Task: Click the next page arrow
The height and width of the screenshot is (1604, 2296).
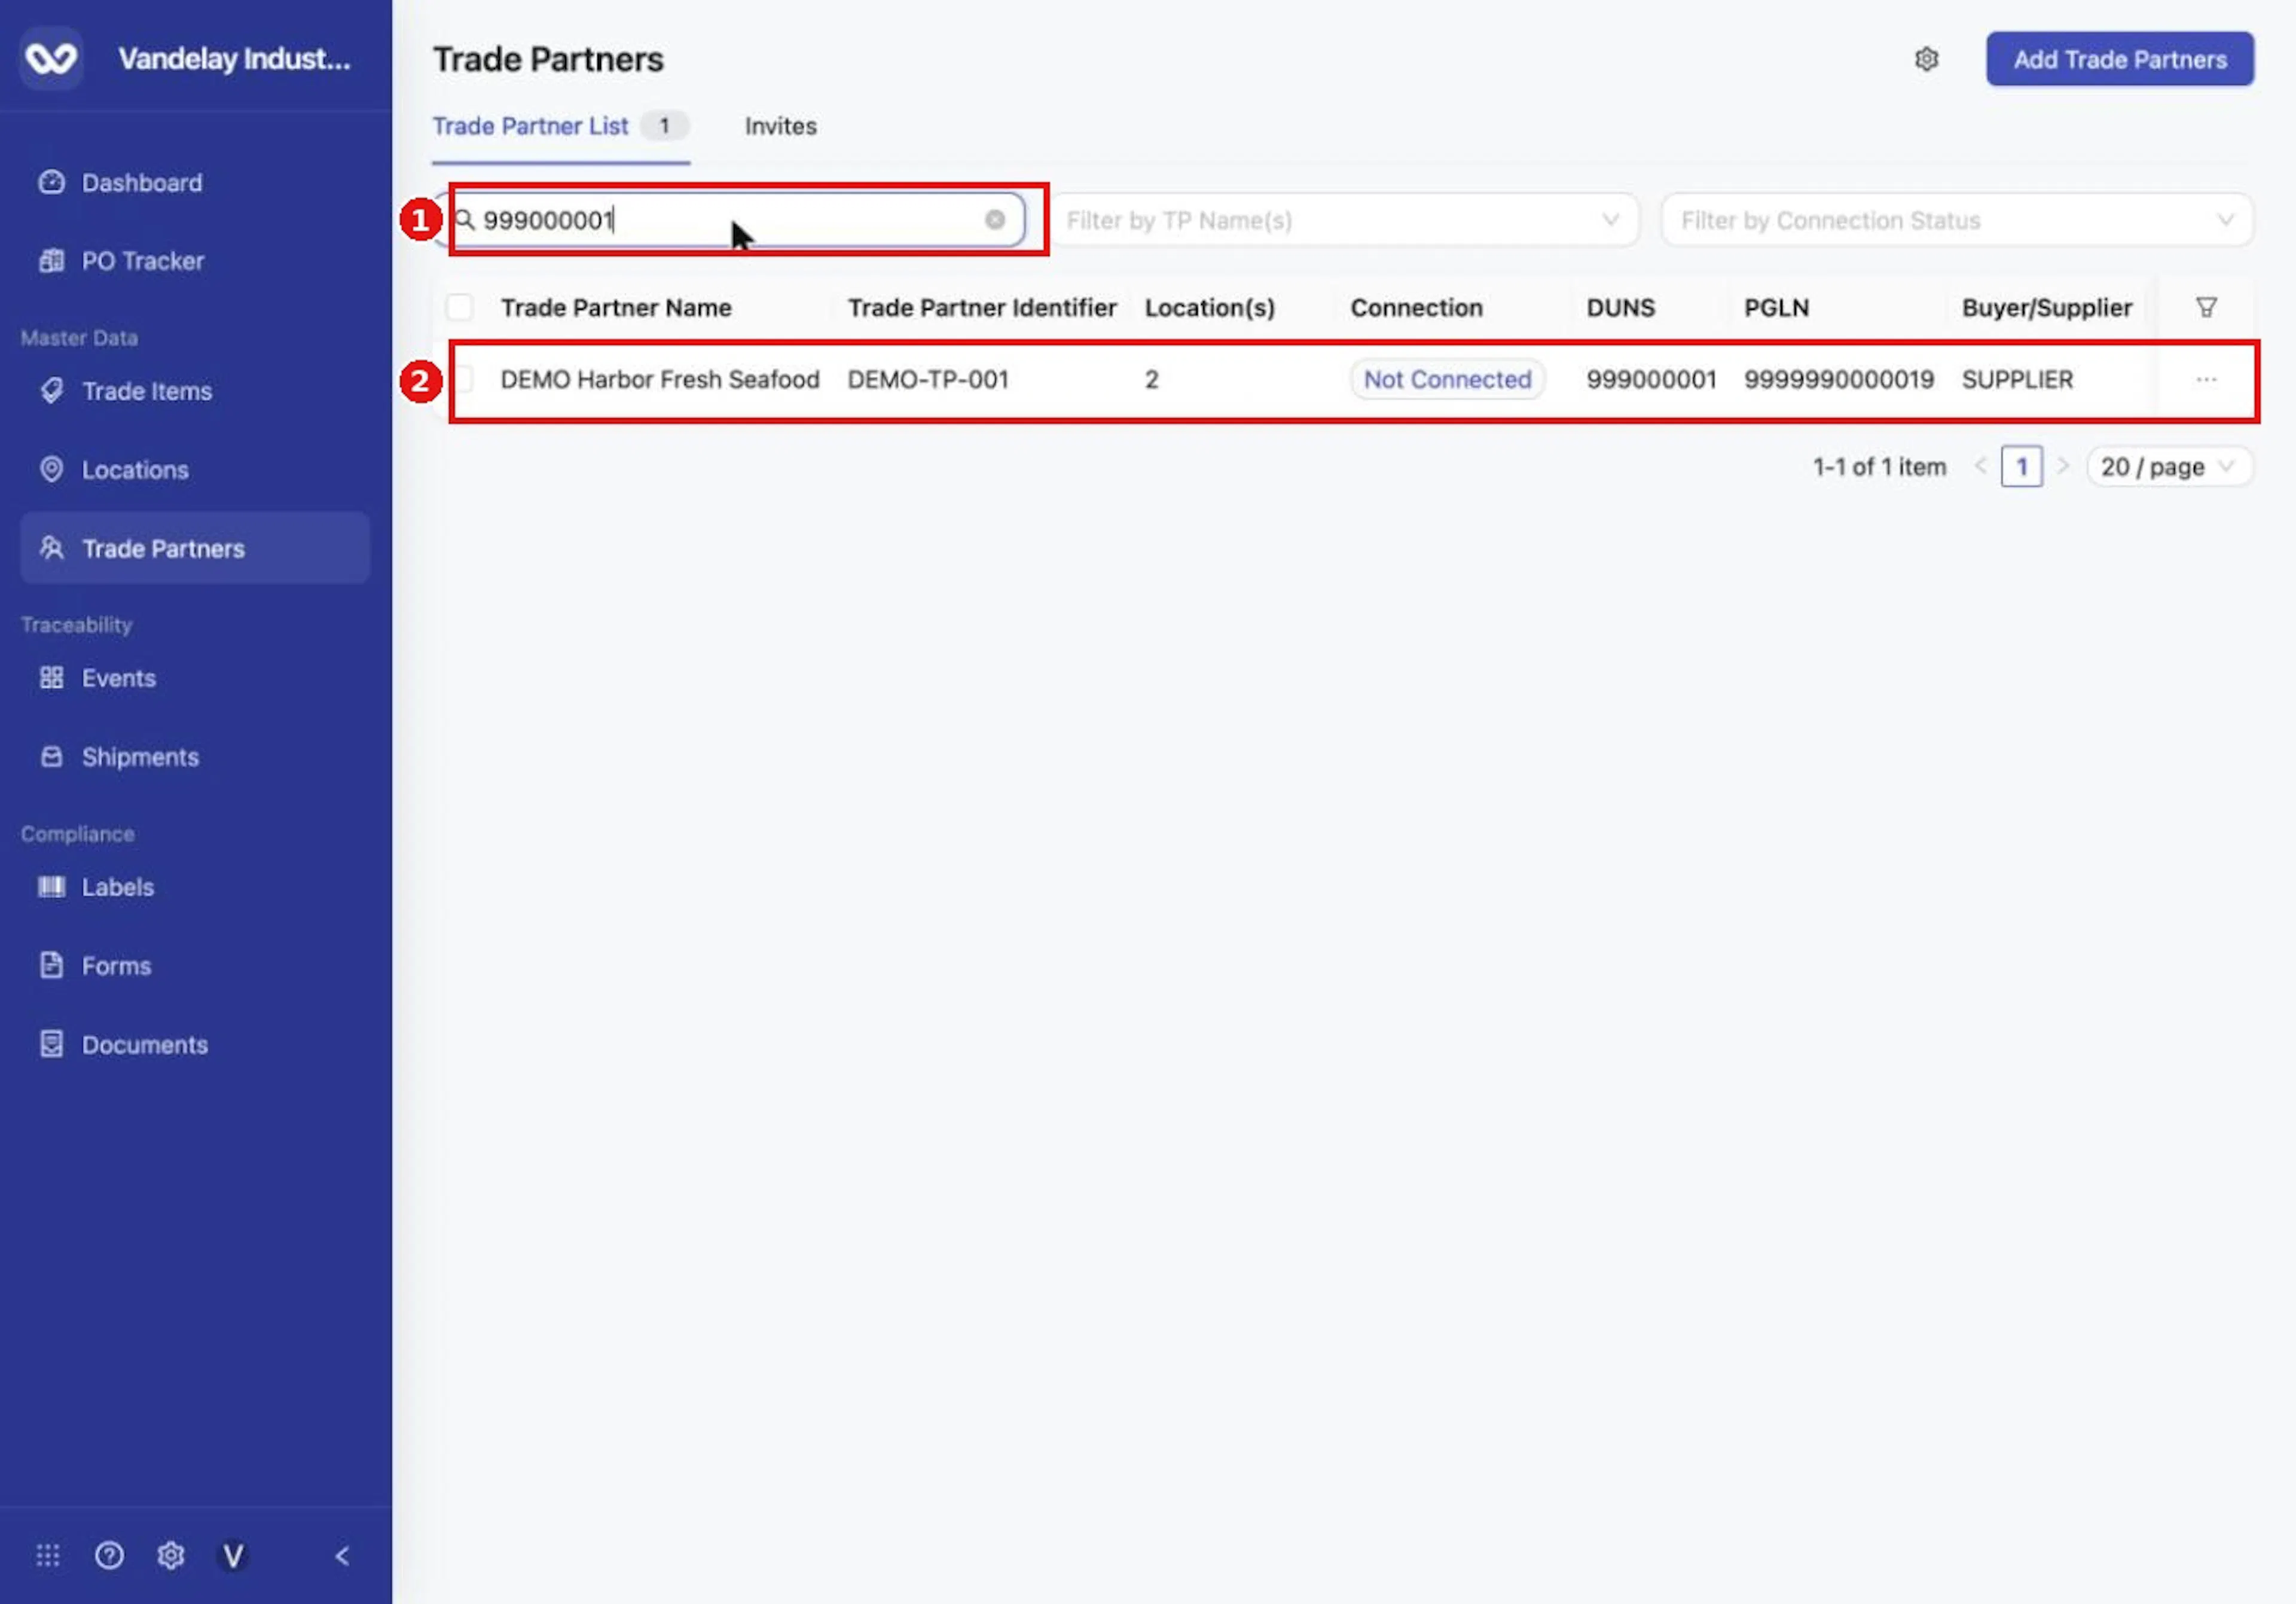Action: click(x=2062, y=466)
